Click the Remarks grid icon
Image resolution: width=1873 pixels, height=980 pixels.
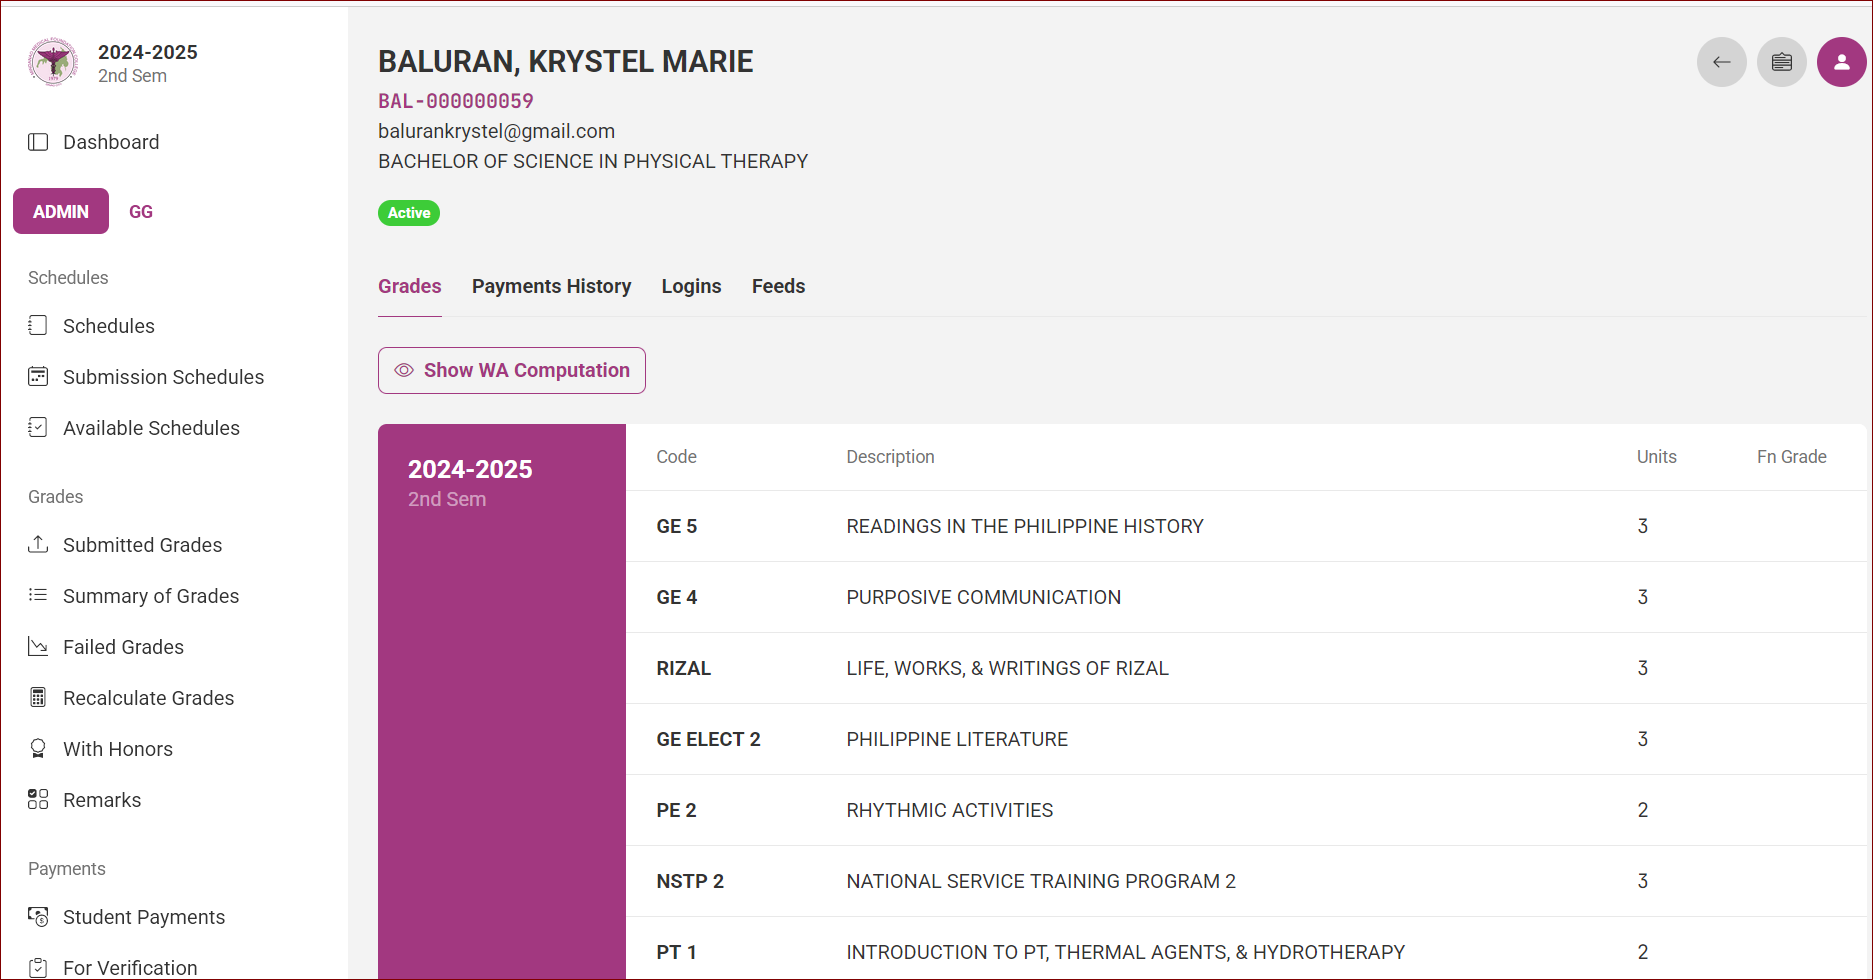coord(38,799)
